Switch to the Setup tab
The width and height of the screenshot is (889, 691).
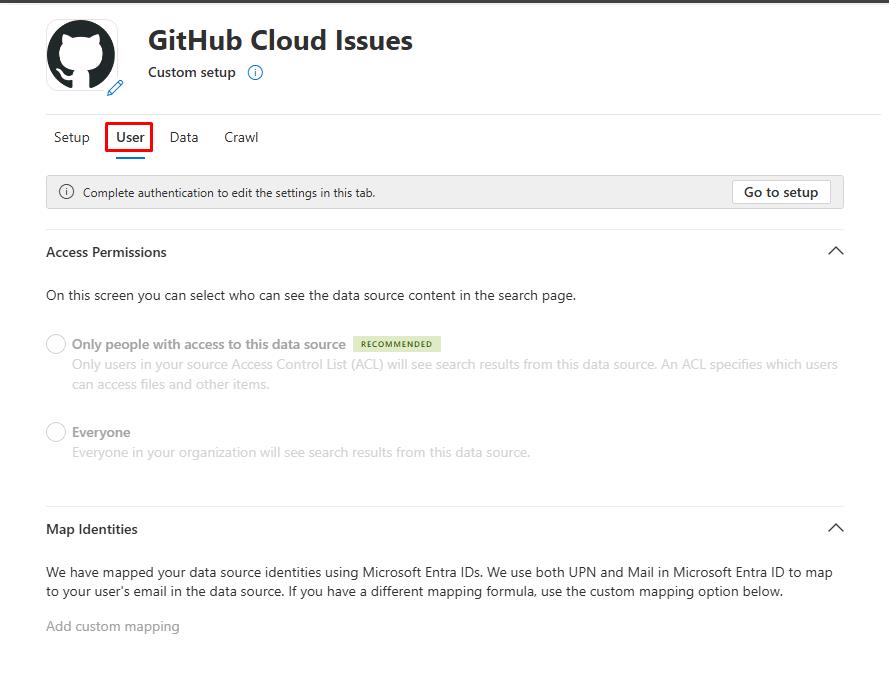(x=71, y=138)
